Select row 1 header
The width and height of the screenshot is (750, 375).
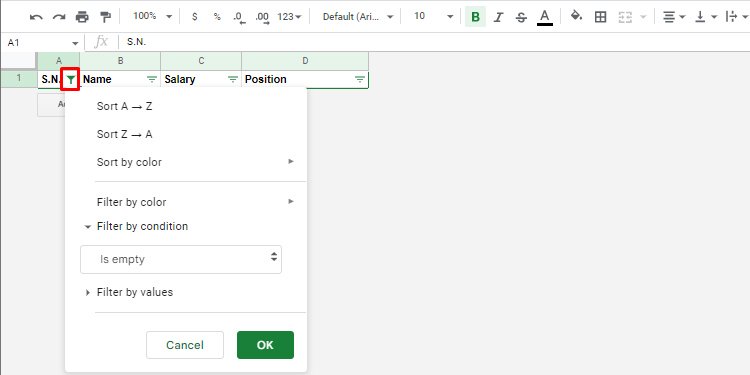click(19, 78)
